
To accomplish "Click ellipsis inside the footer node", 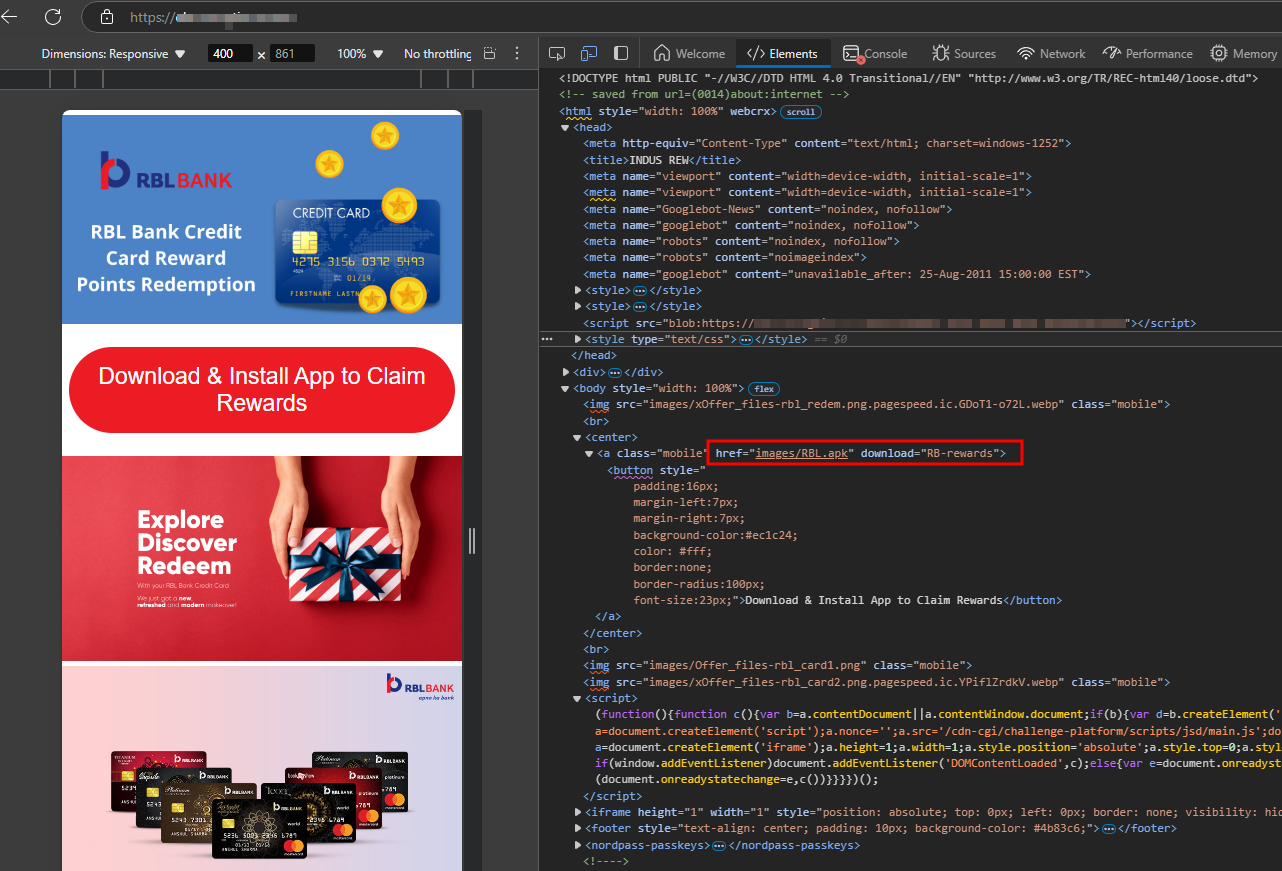I will [1111, 829].
